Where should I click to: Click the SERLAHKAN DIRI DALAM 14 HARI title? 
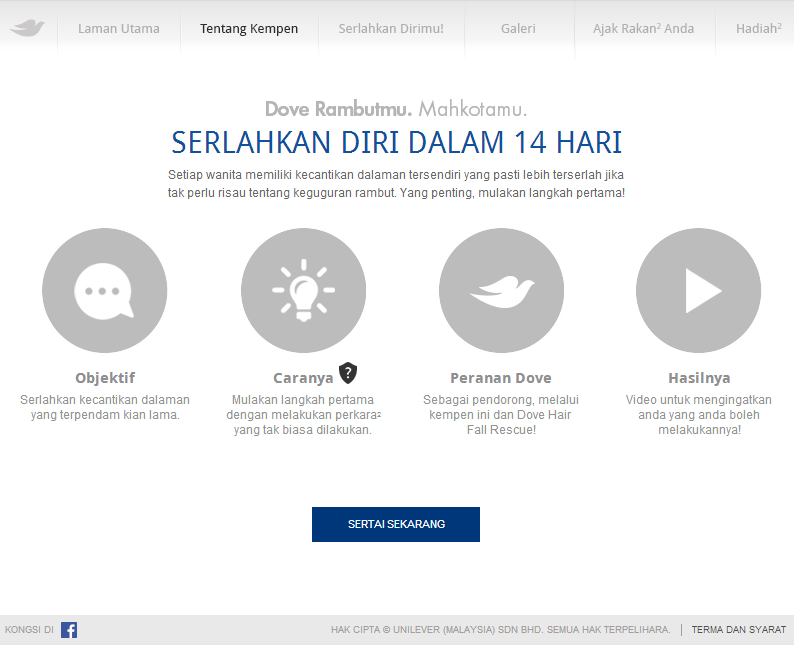tap(396, 142)
